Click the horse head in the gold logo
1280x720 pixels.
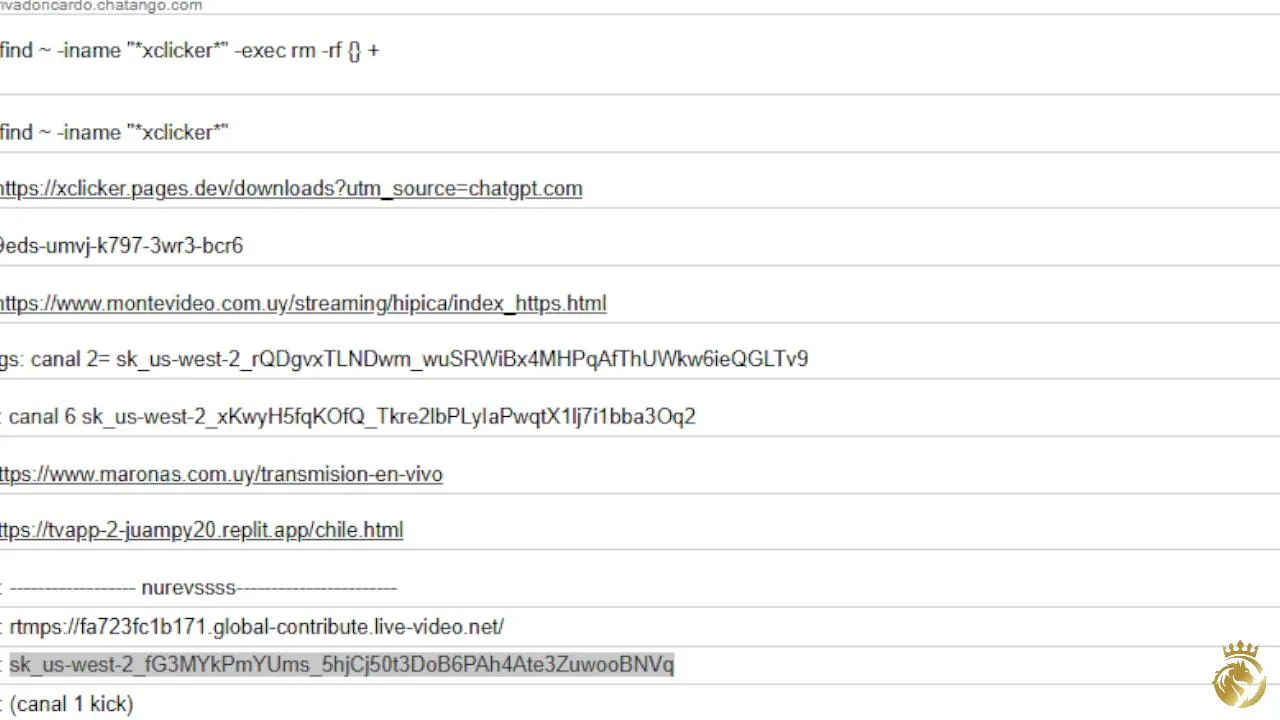(x=1239, y=685)
